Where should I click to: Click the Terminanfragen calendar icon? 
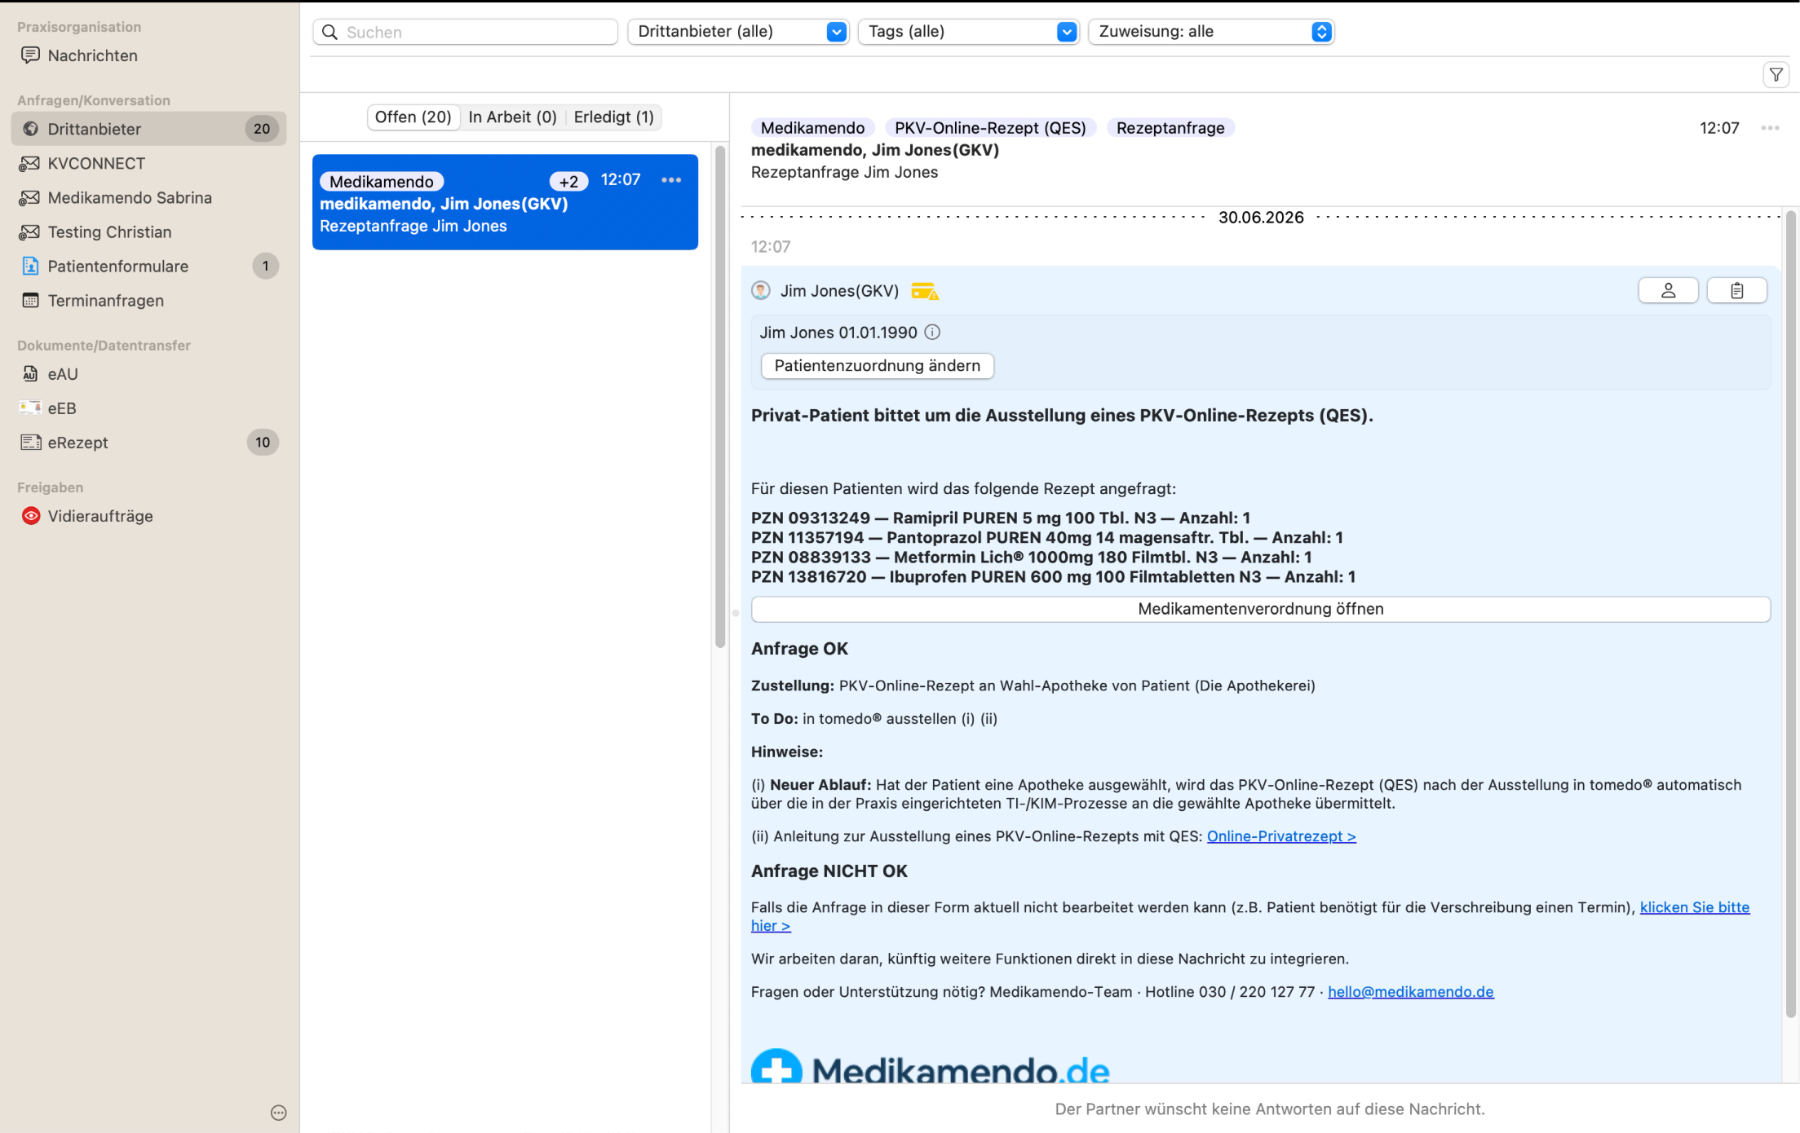(x=30, y=300)
